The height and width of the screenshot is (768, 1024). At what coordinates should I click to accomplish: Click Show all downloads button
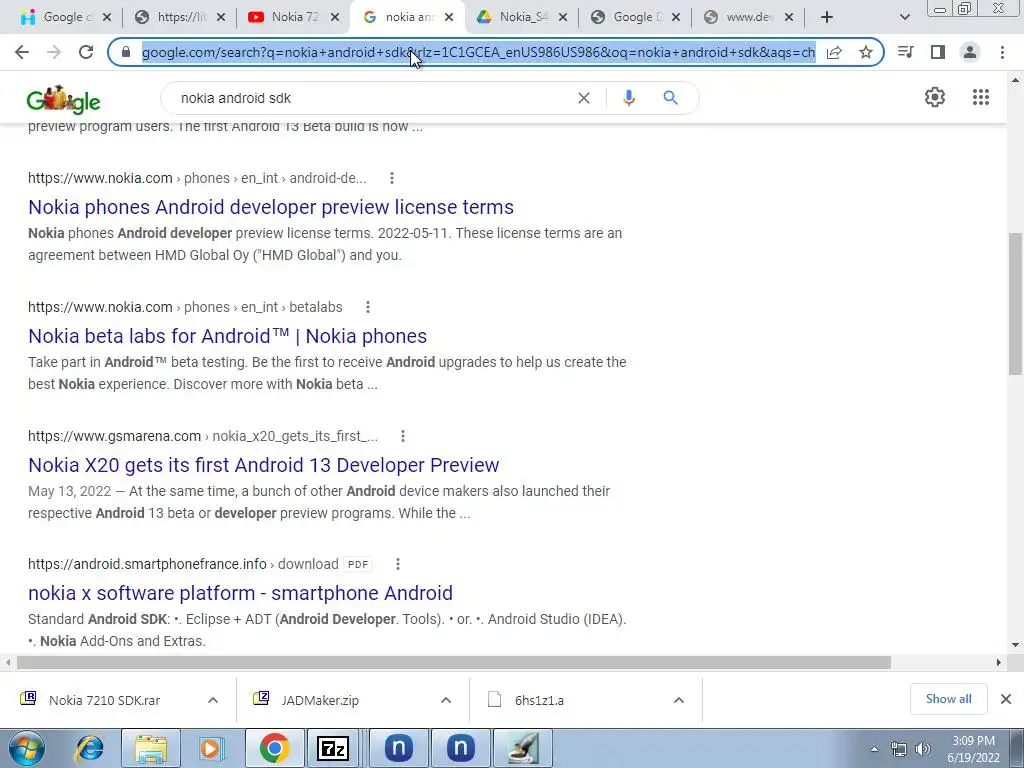tap(948, 699)
